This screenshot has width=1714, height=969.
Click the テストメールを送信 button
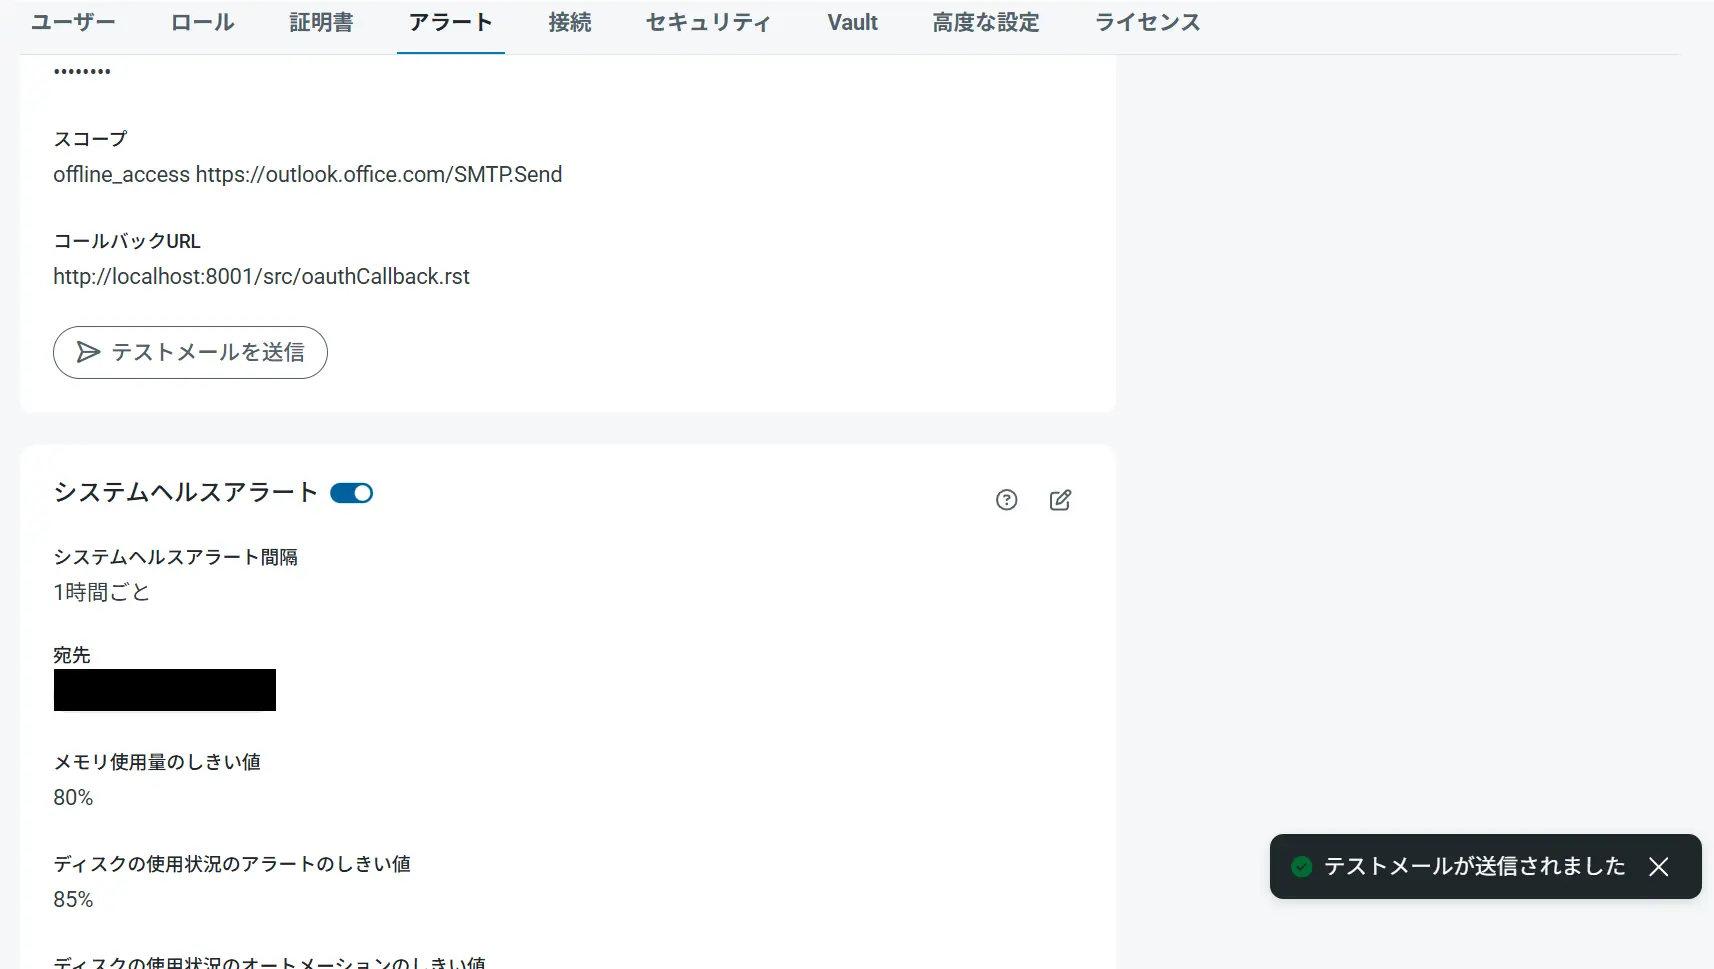pos(190,352)
